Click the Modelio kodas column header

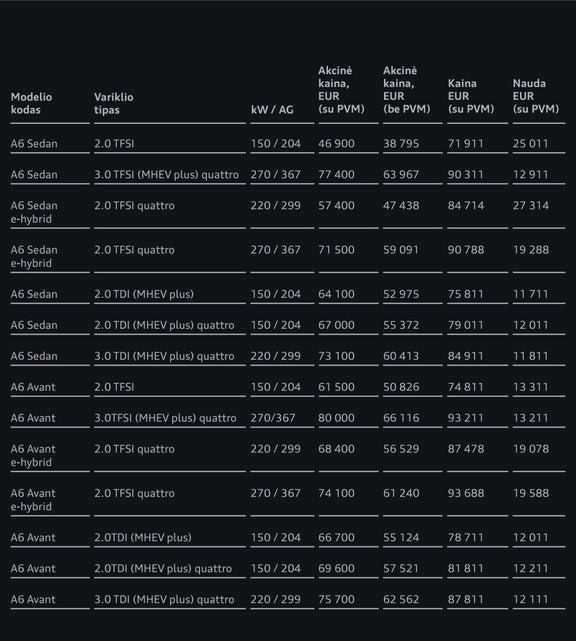[31, 103]
